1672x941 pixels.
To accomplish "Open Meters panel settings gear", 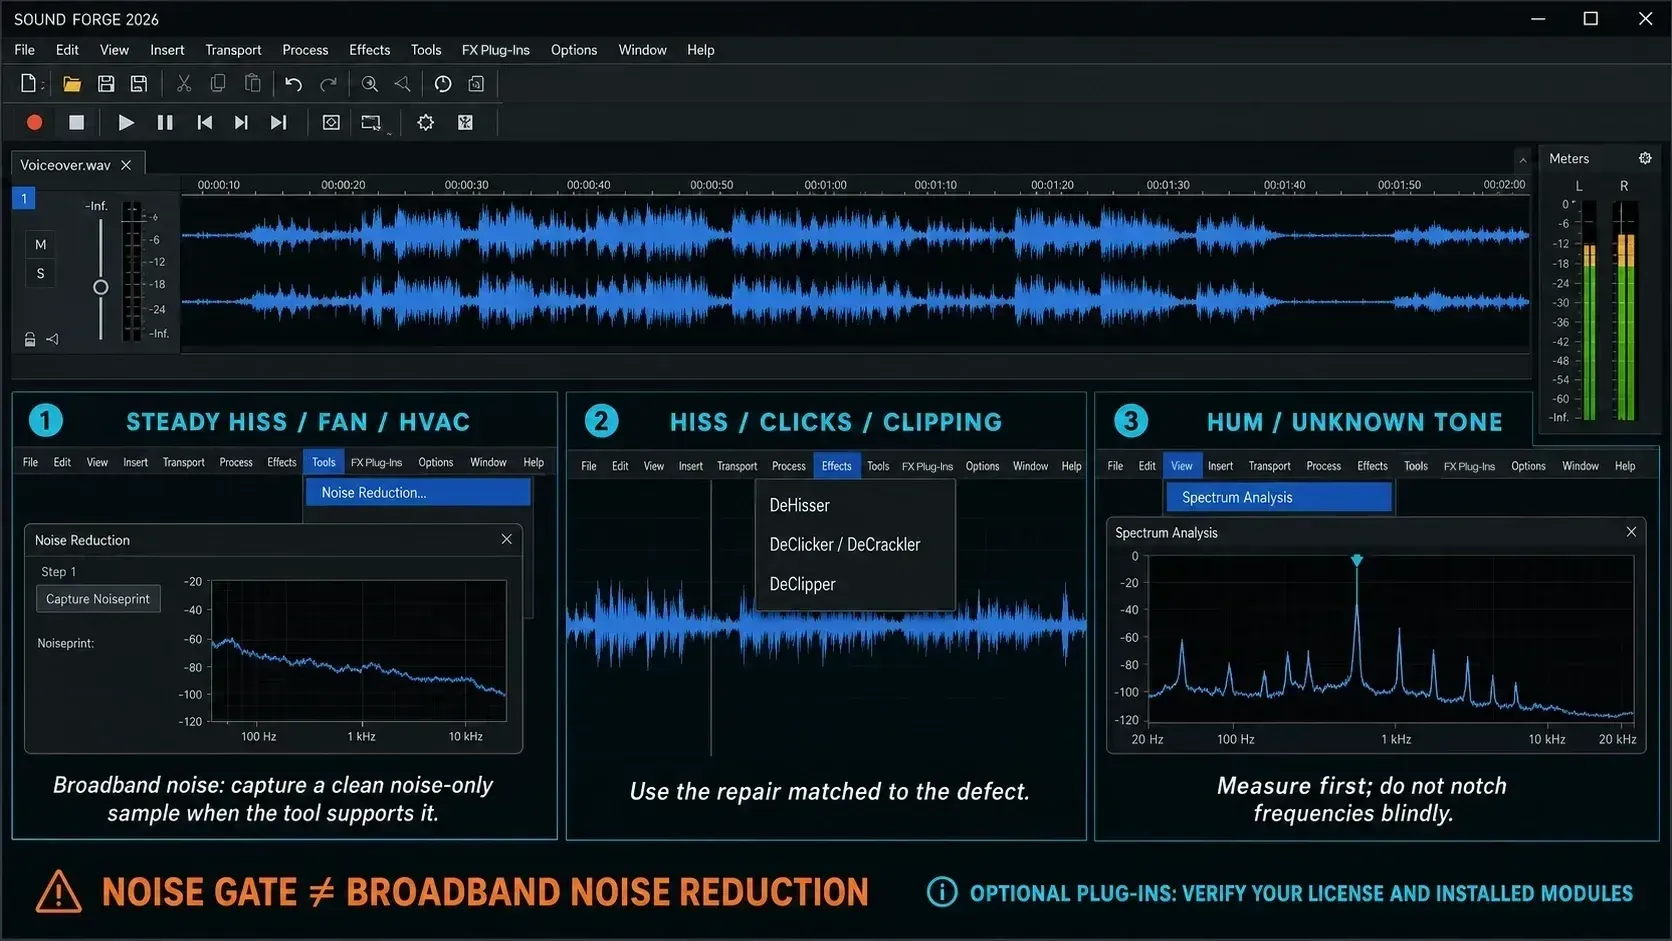I will pyautogui.click(x=1645, y=158).
